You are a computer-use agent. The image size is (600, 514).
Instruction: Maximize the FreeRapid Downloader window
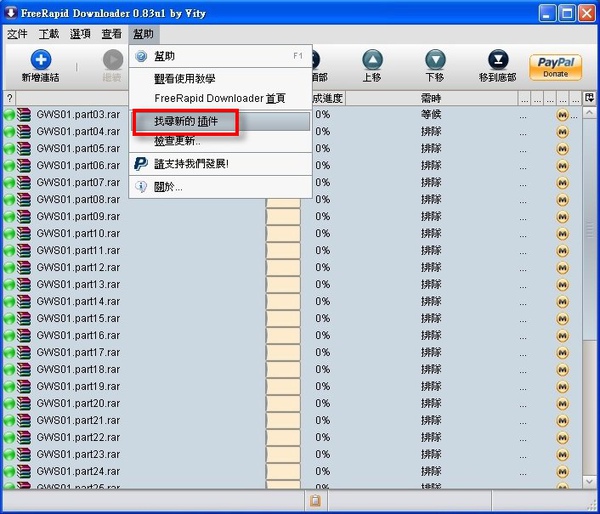point(567,13)
